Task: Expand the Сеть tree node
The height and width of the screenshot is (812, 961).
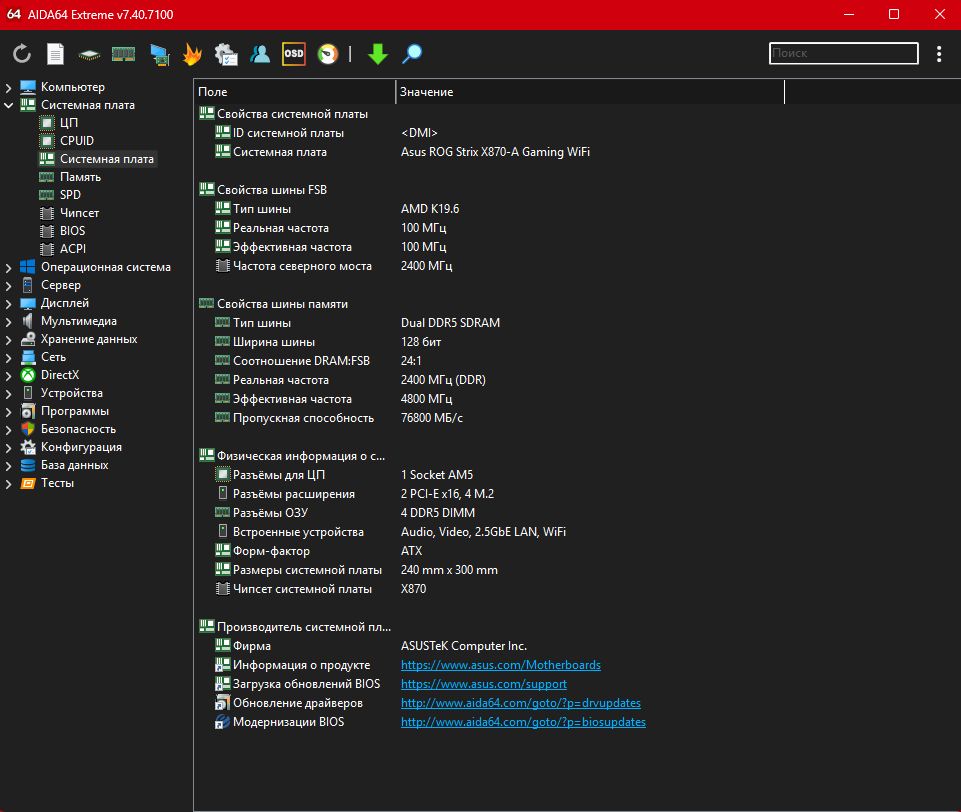Action: point(9,358)
